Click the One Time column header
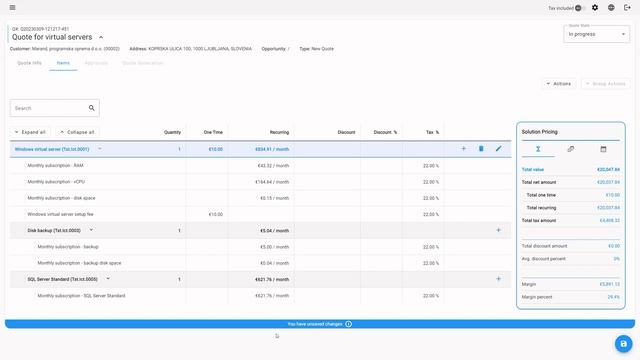640x360 pixels. (213, 132)
